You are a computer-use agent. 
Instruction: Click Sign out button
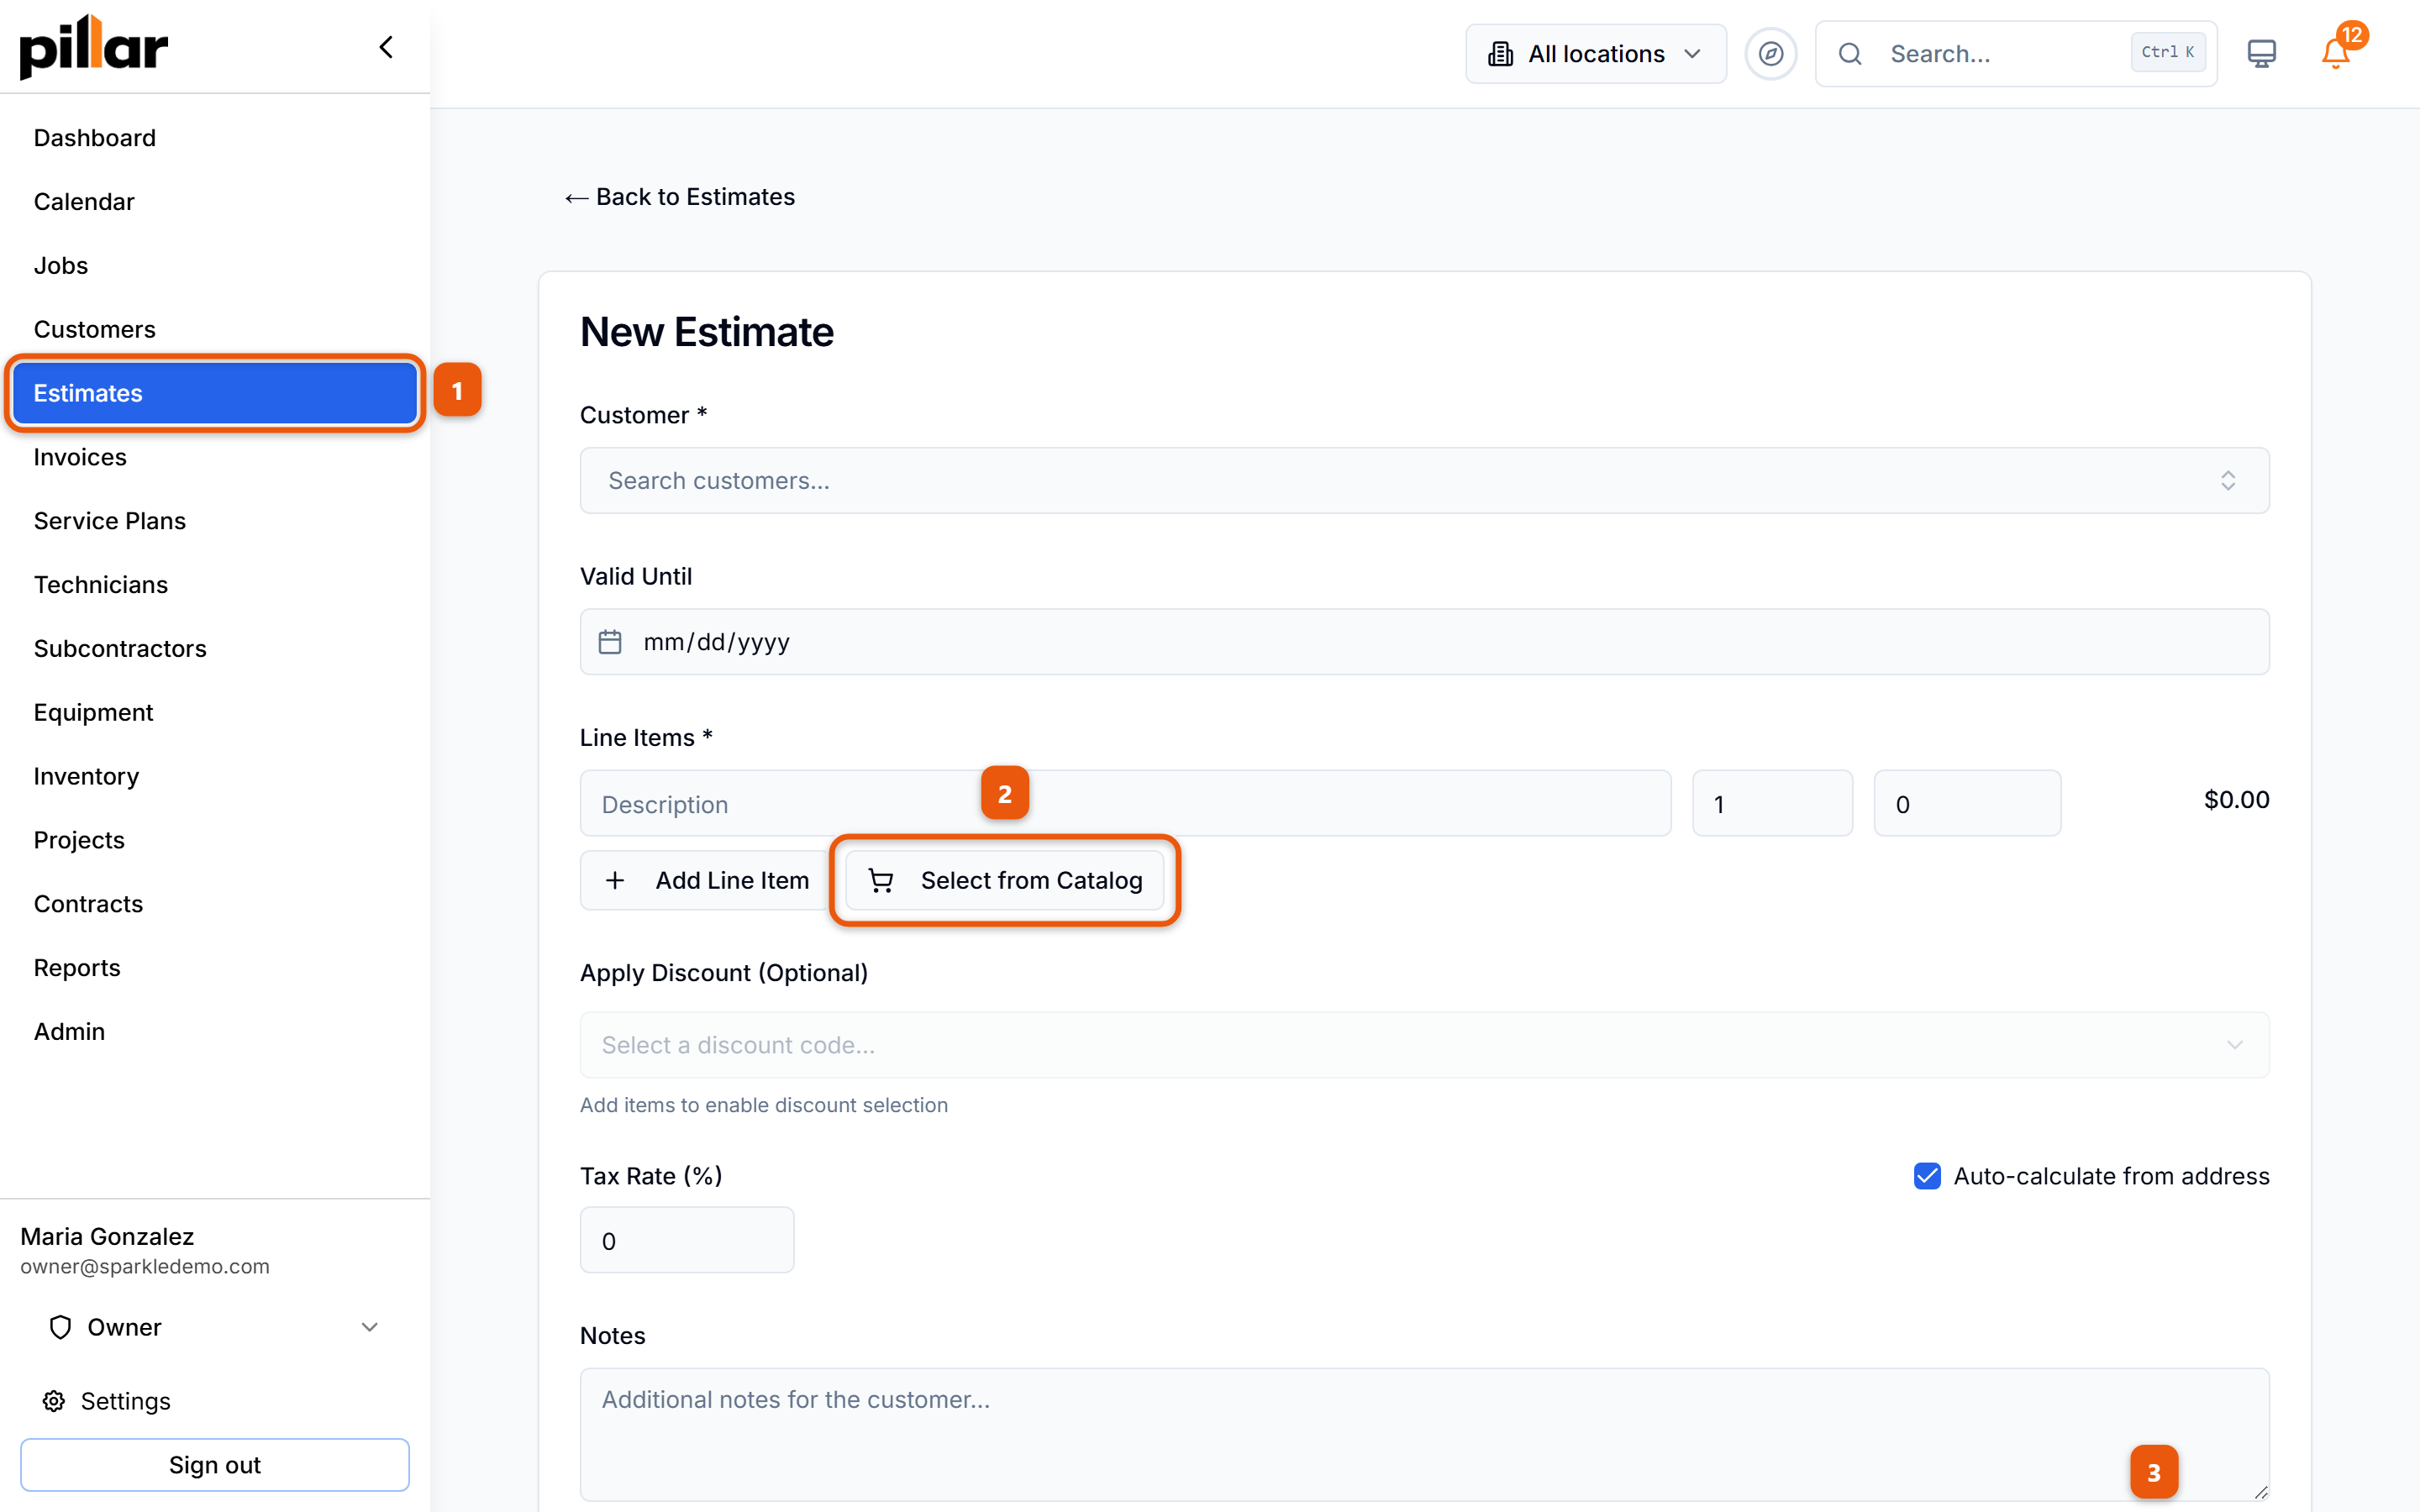pyautogui.click(x=215, y=1465)
